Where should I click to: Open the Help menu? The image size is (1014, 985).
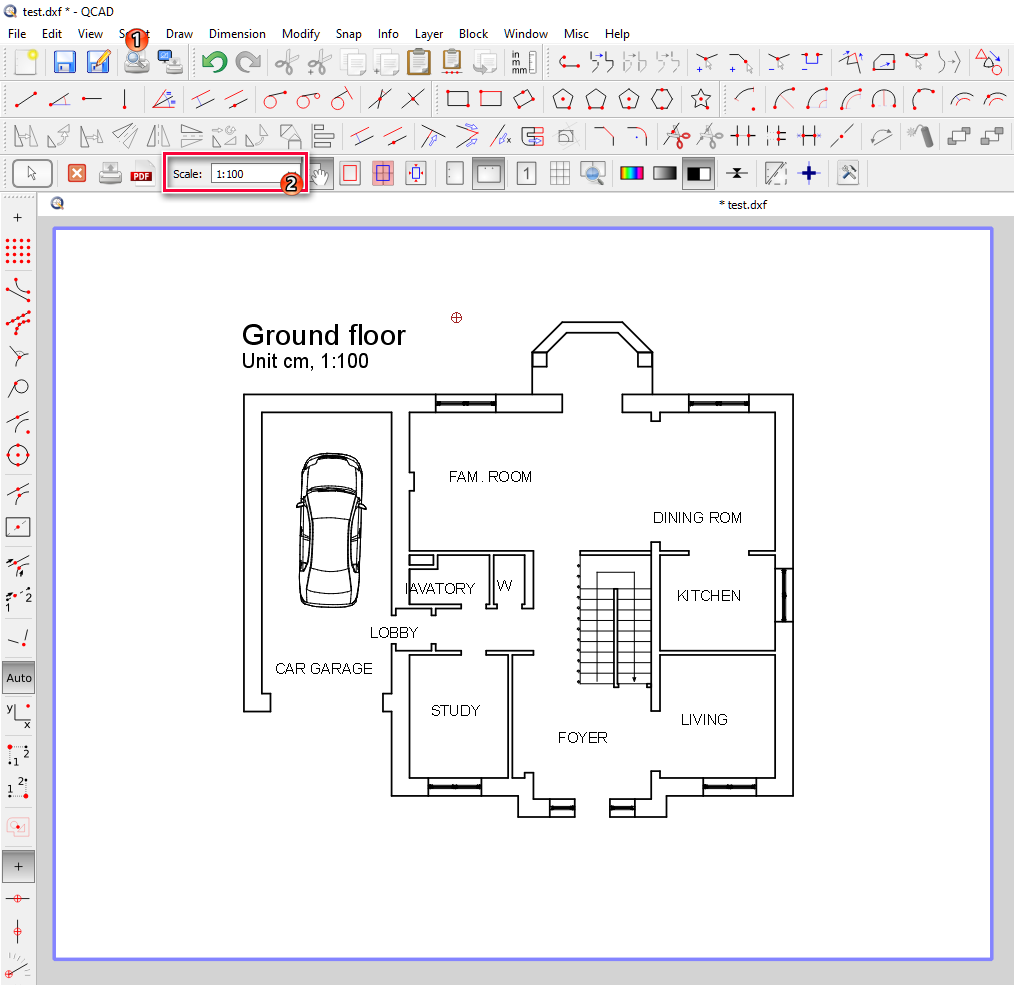click(617, 34)
